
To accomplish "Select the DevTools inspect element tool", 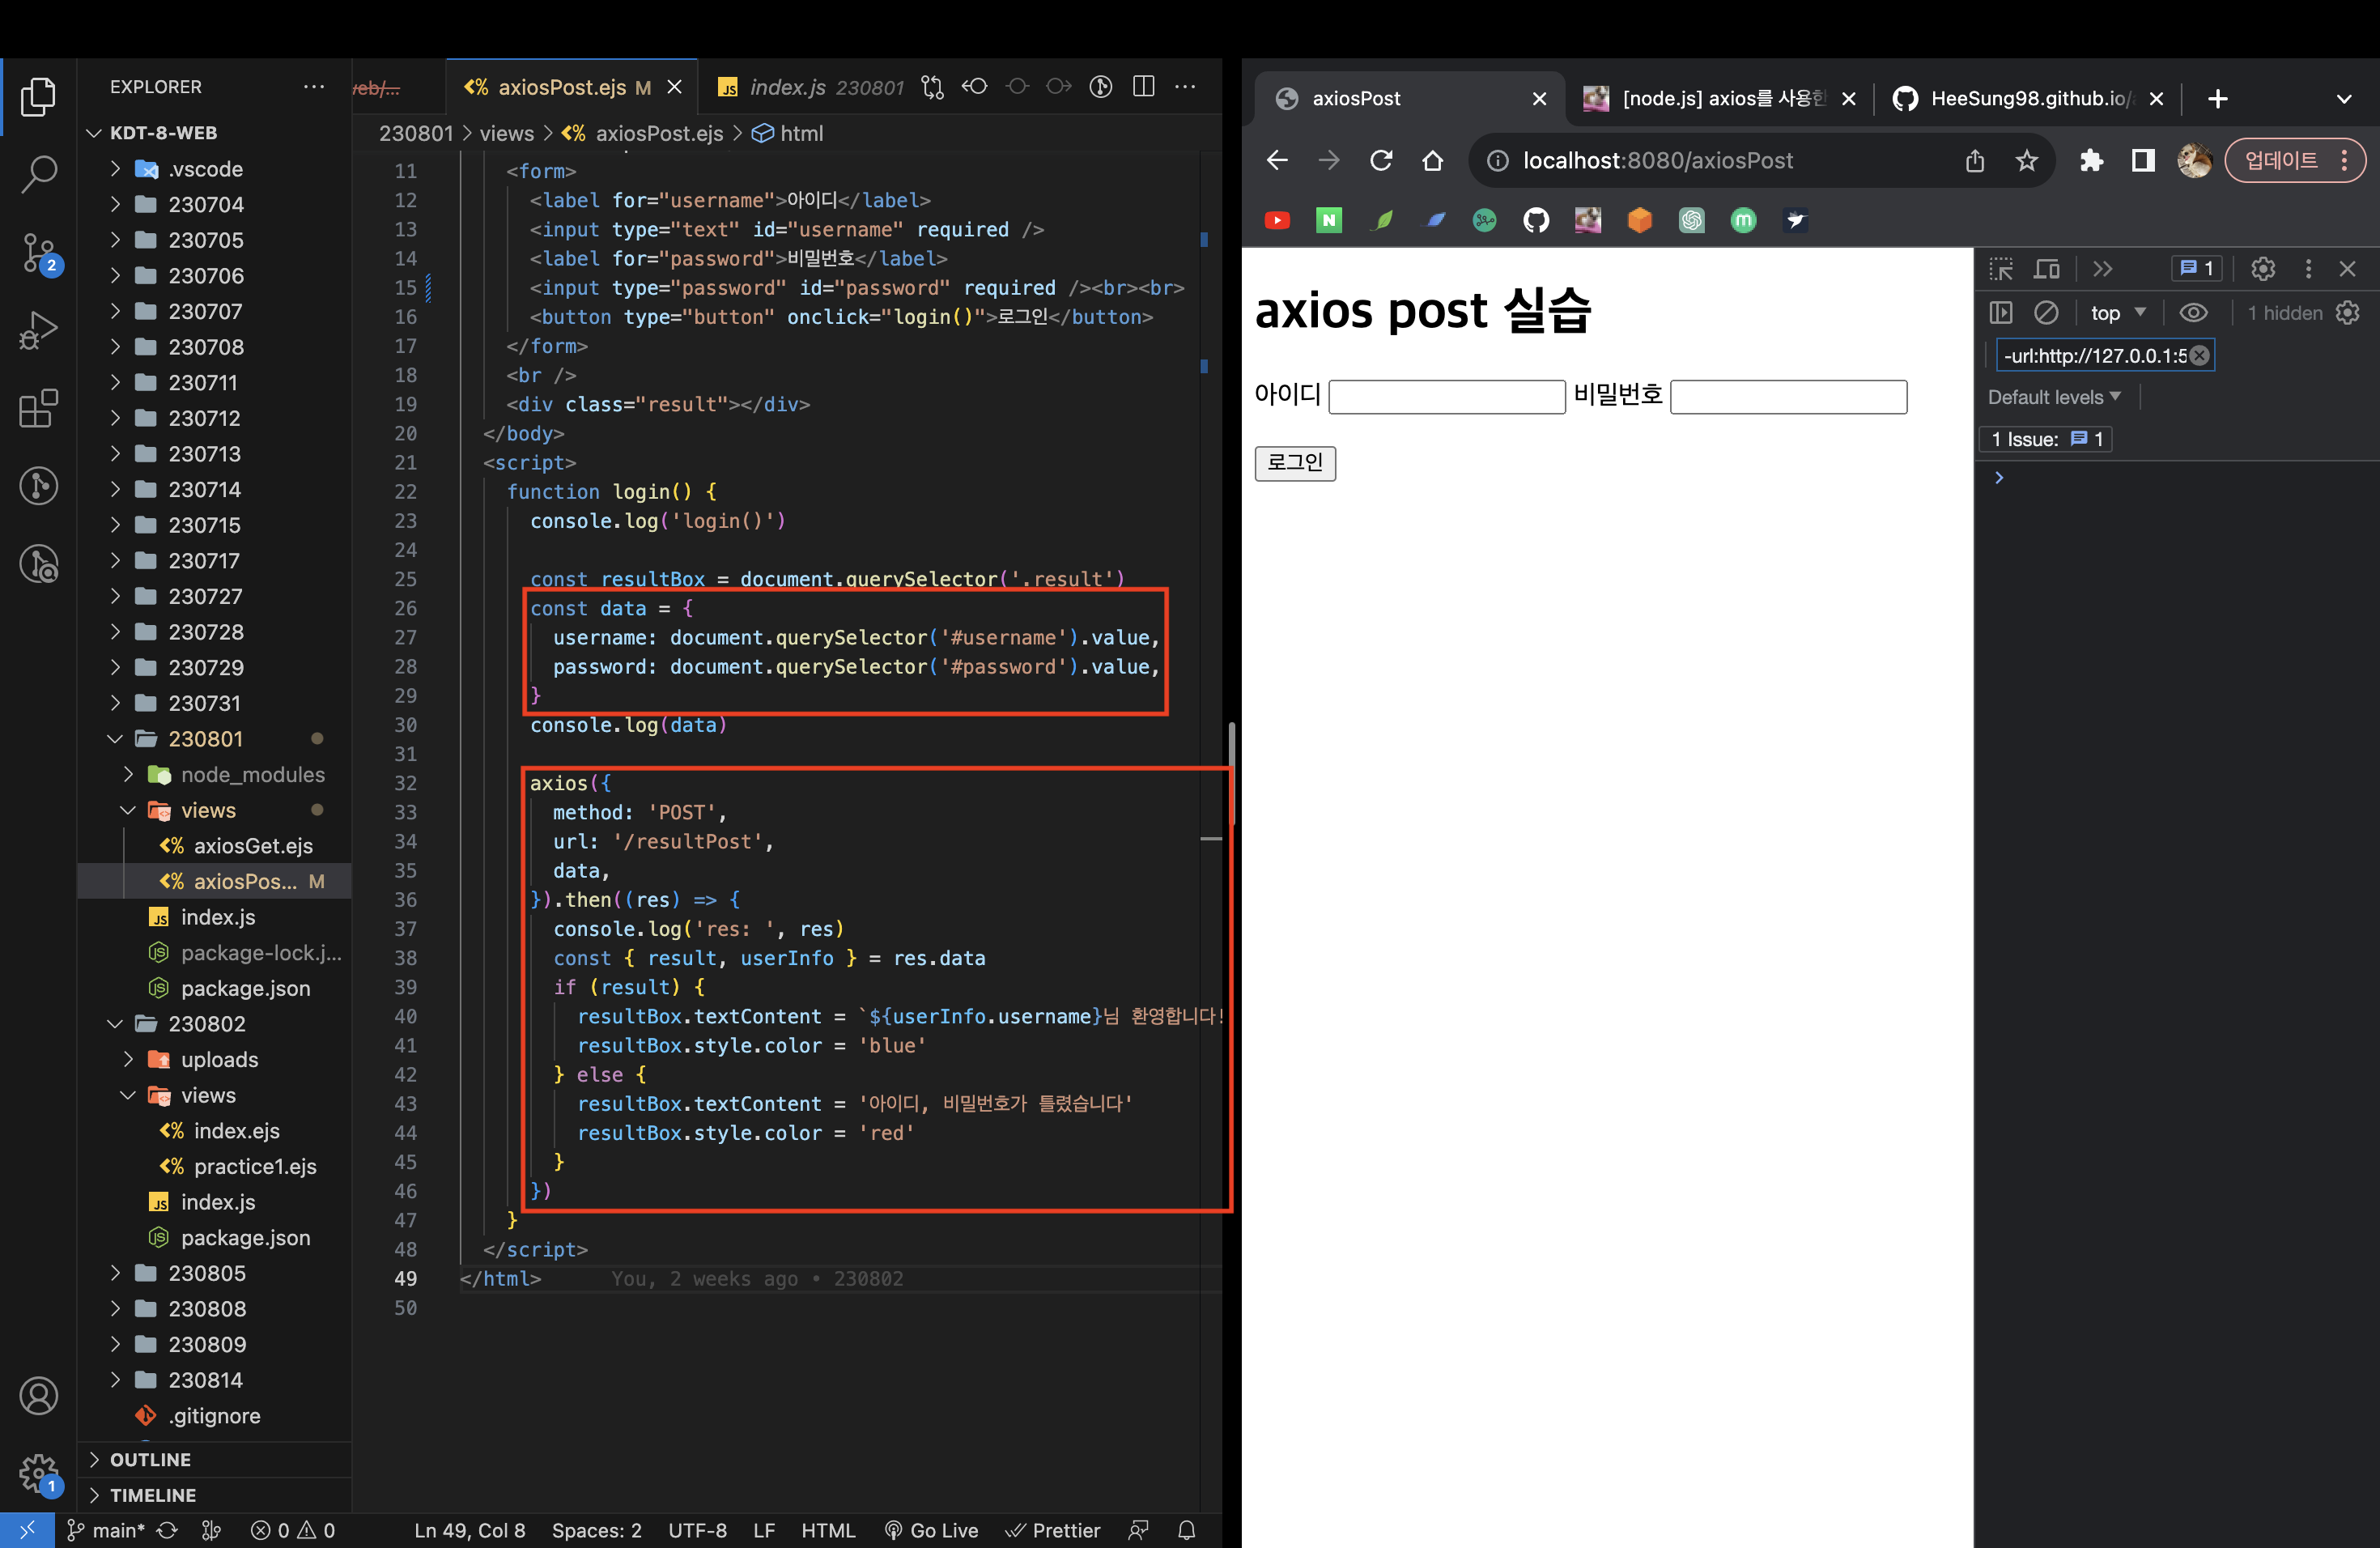I will [x=2001, y=269].
